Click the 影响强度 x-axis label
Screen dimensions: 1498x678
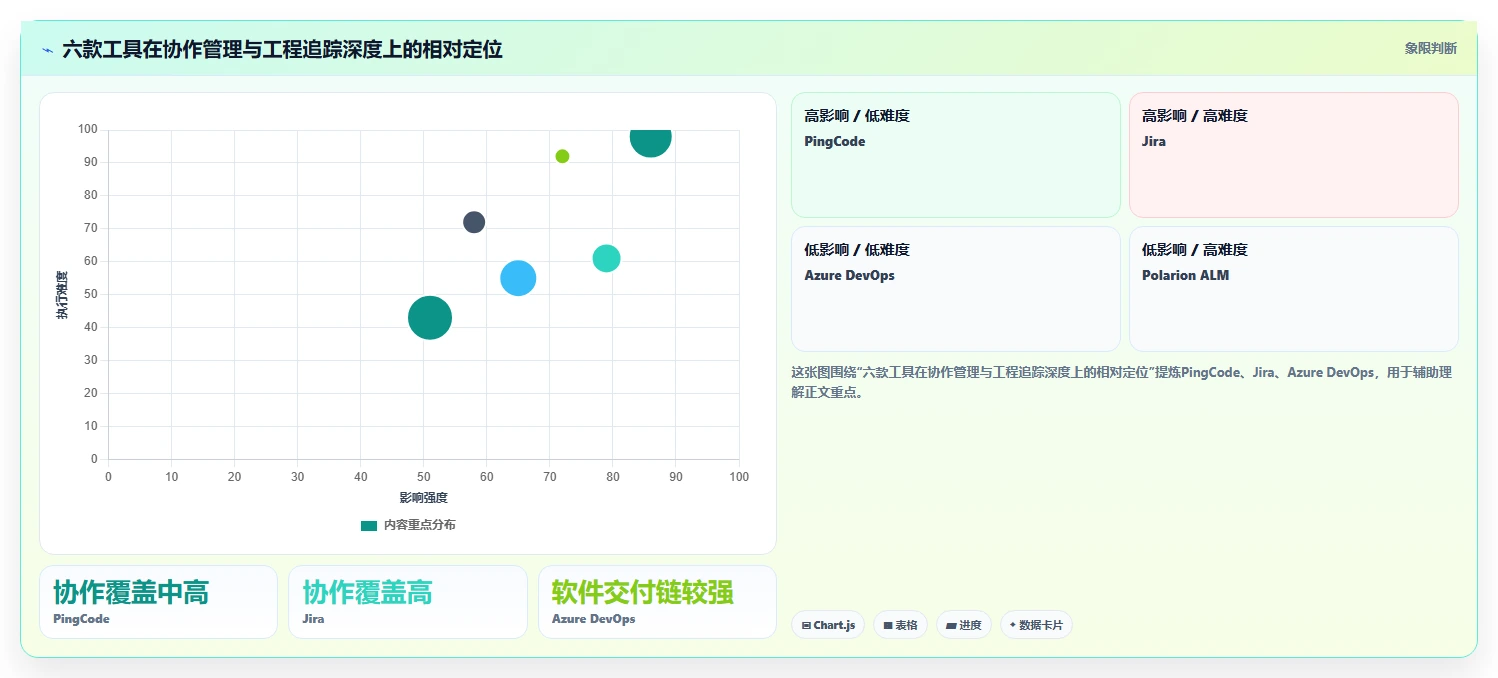423,498
